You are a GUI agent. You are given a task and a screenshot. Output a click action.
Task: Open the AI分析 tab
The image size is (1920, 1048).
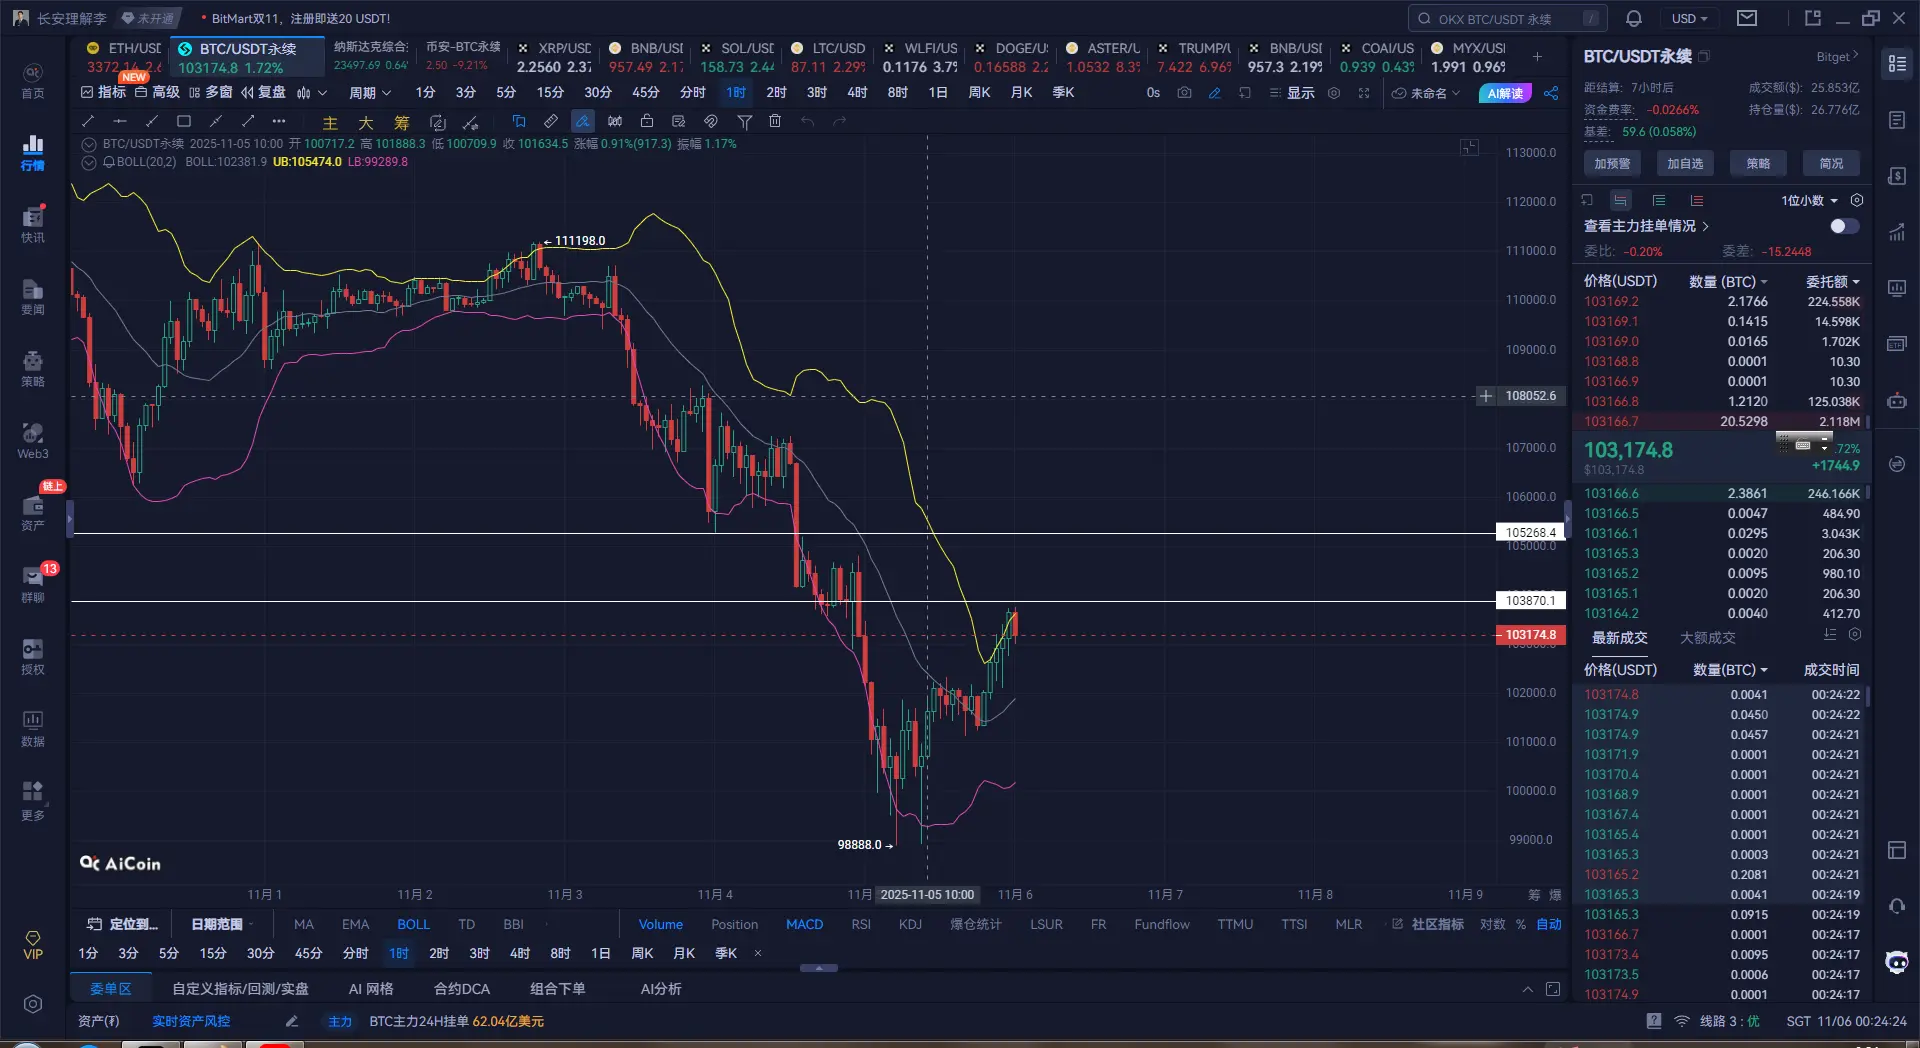click(661, 989)
